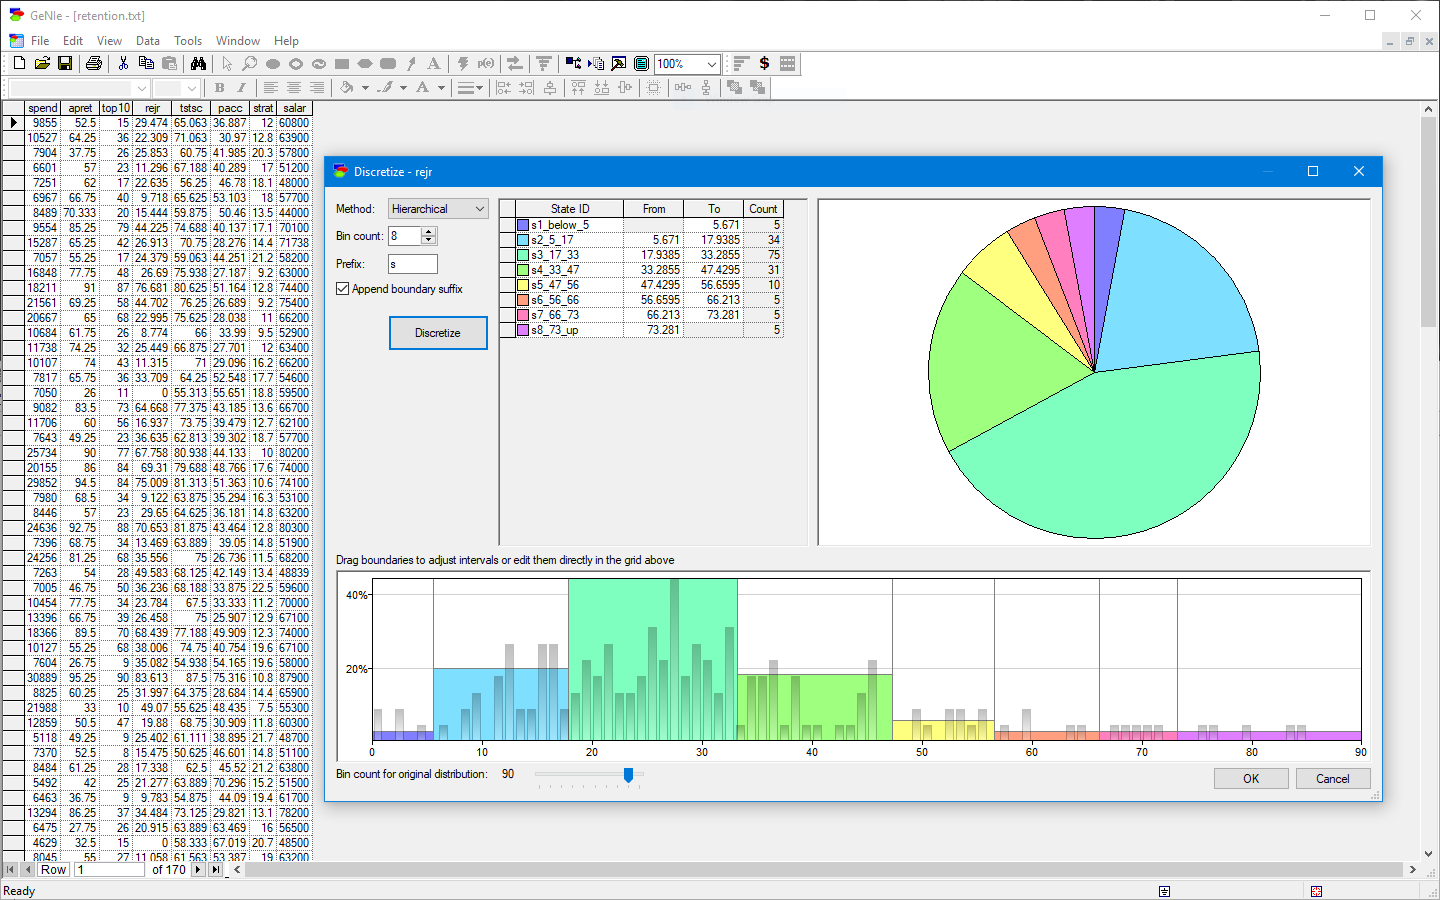Open the data spreadsheet grid icon
The image size is (1440, 900).
[x=642, y=63]
